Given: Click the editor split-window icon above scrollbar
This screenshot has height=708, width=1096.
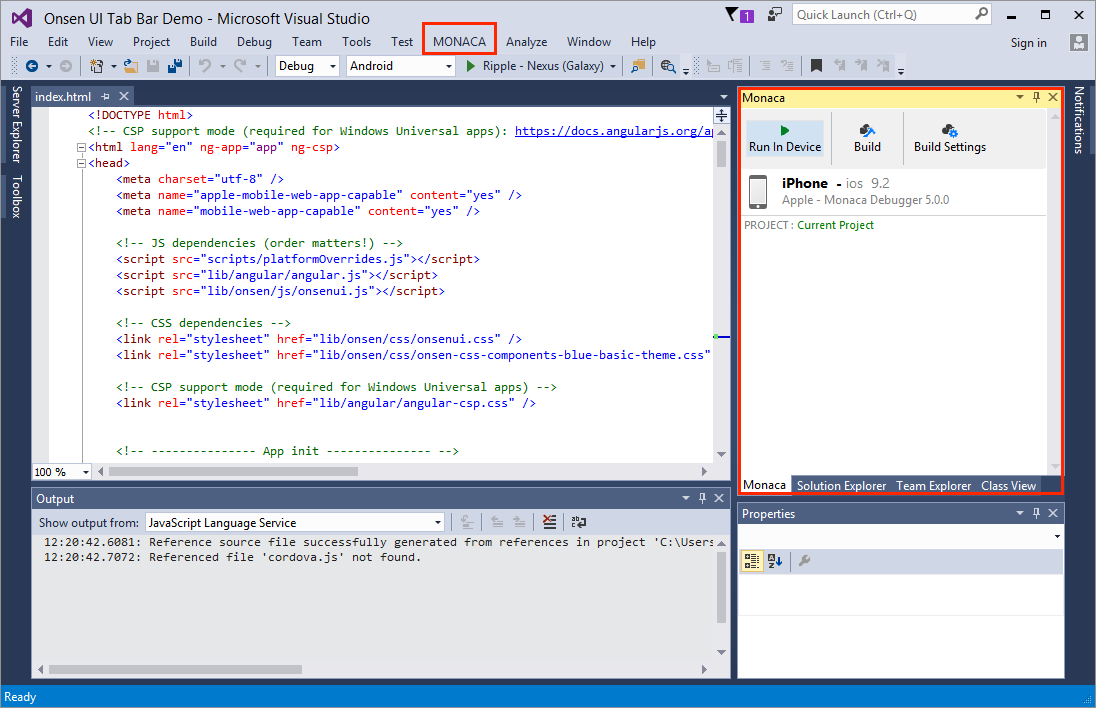Looking at the screenshot, I should click(x=721, y=115).
